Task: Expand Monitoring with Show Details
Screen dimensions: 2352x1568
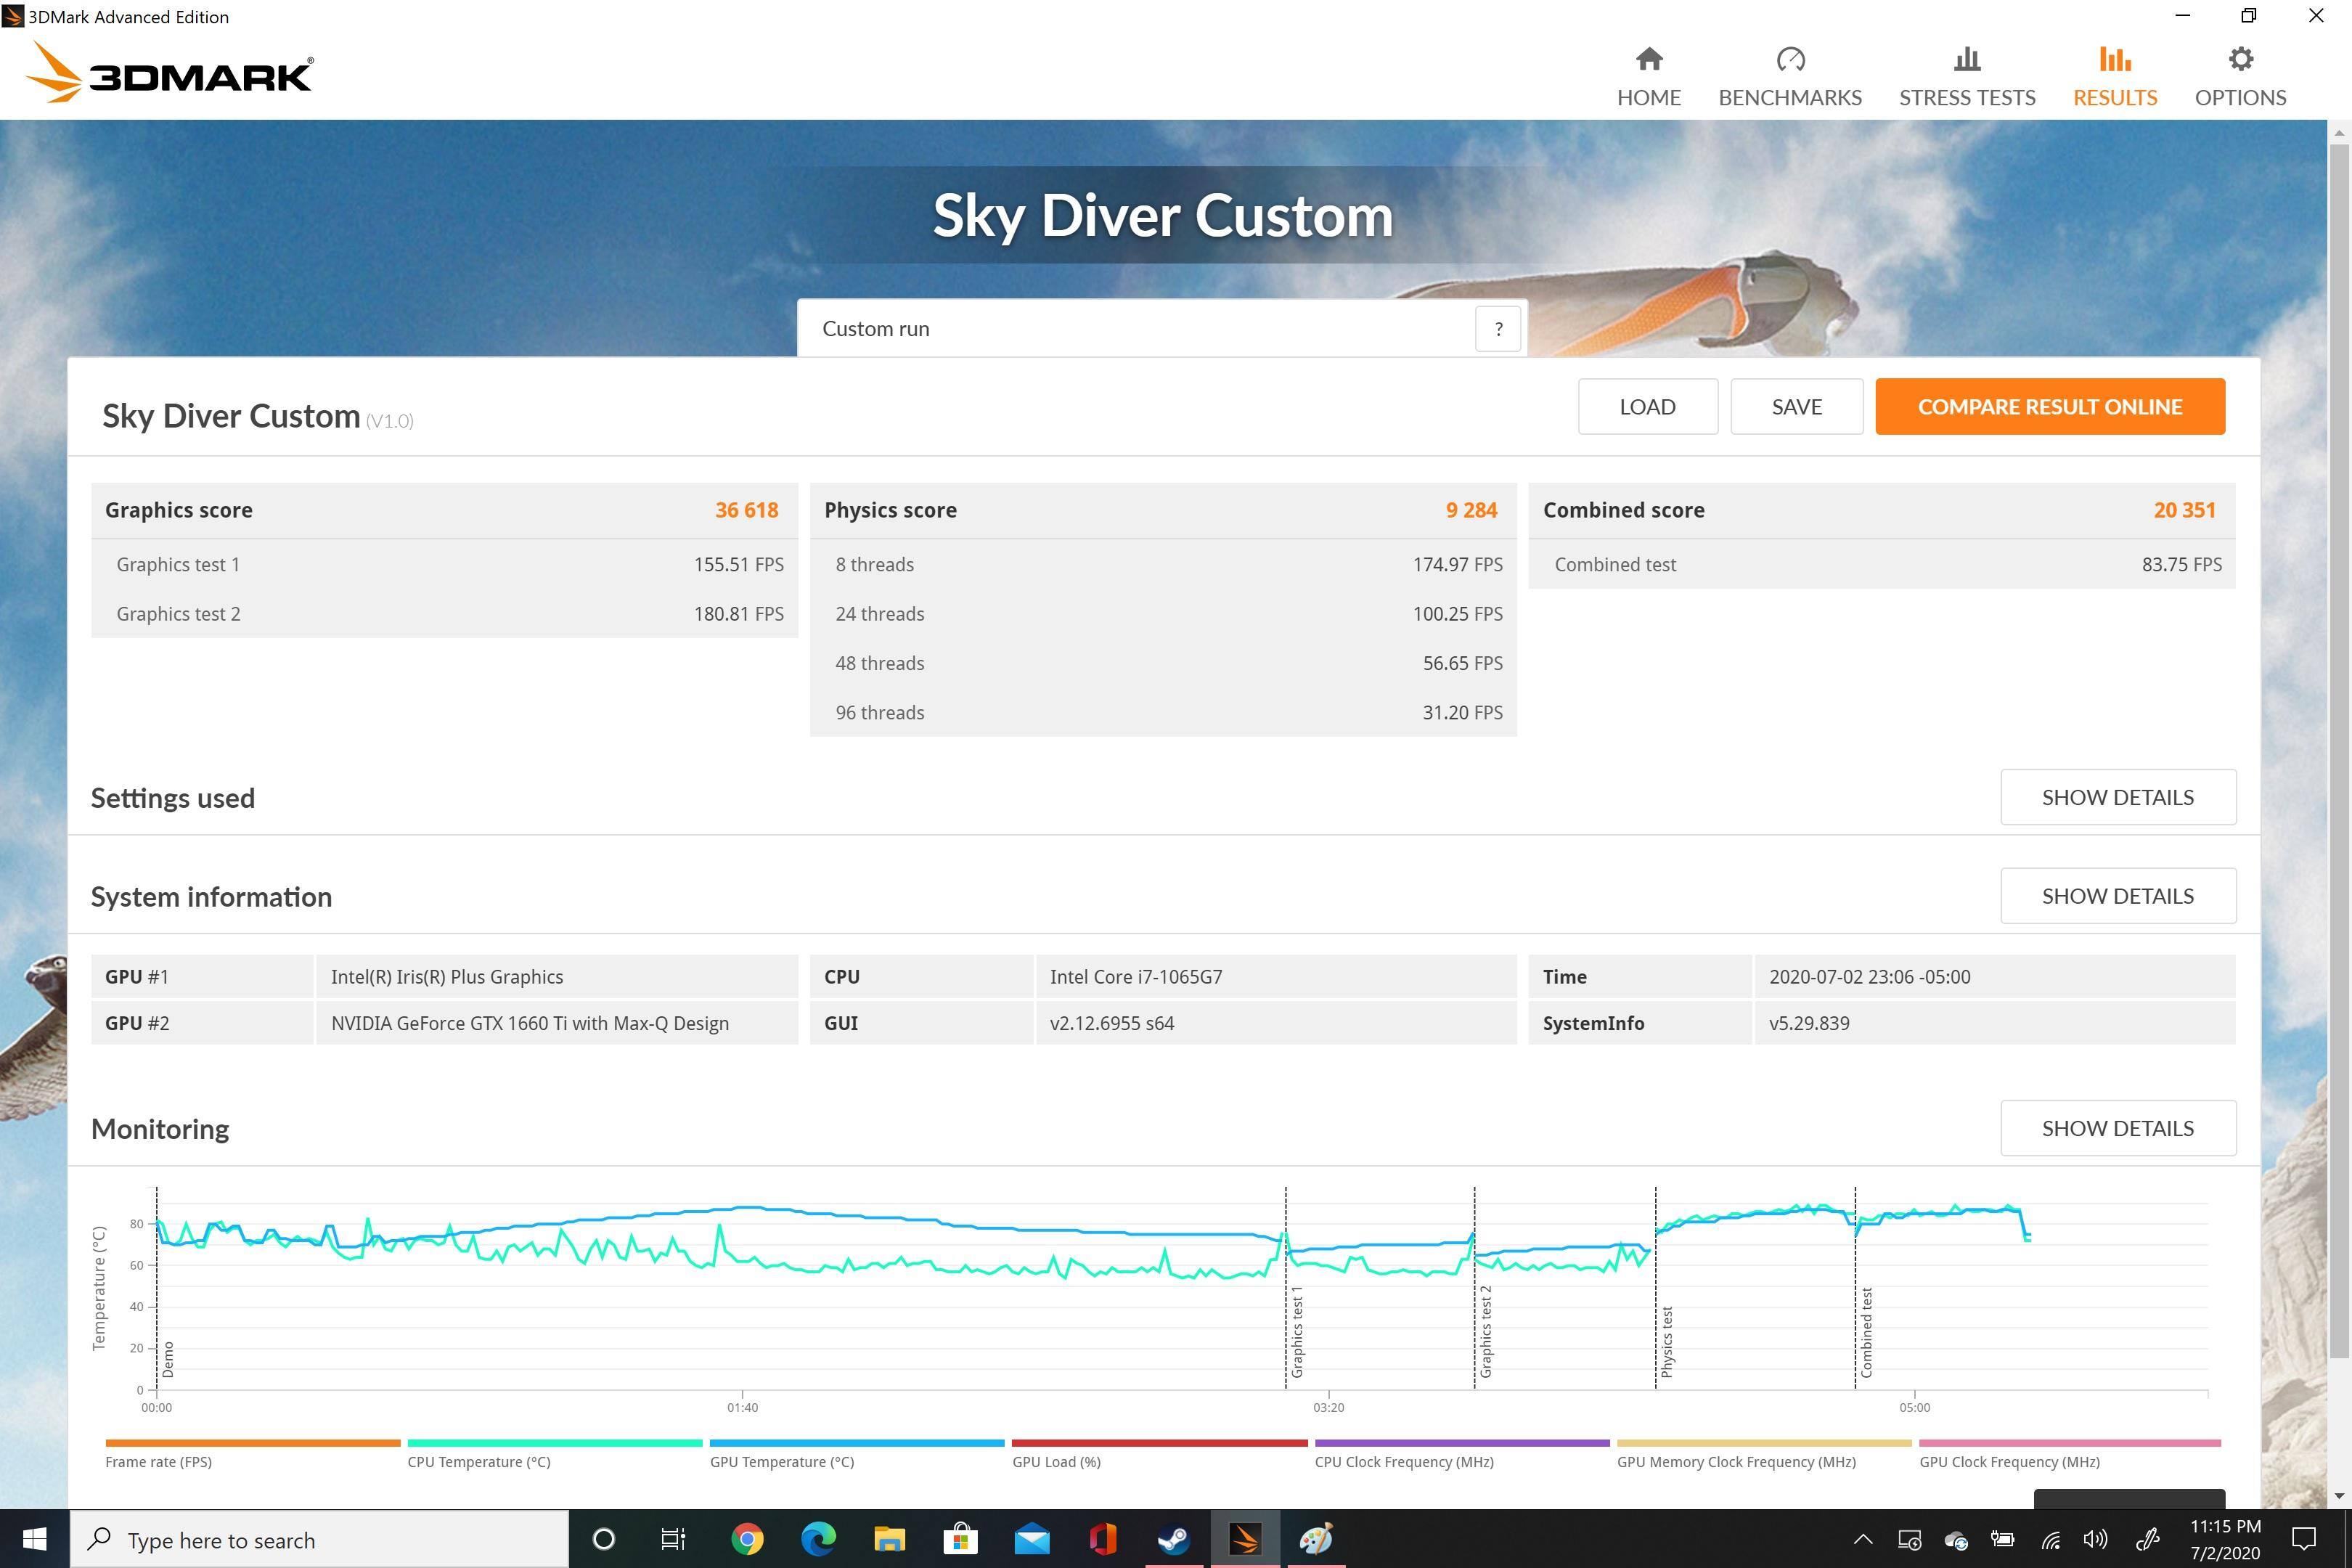Action: point(2117,1128)
